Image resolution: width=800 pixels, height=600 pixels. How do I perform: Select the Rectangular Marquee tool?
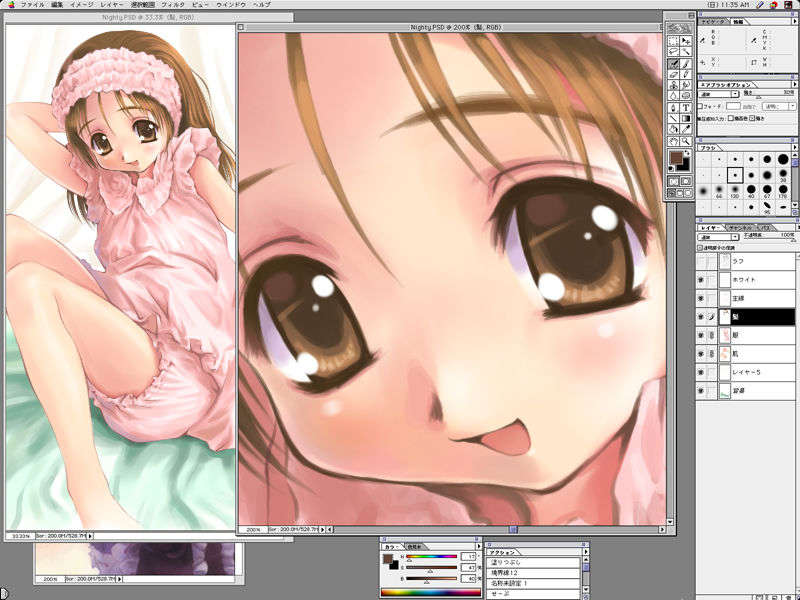point(673,41)
